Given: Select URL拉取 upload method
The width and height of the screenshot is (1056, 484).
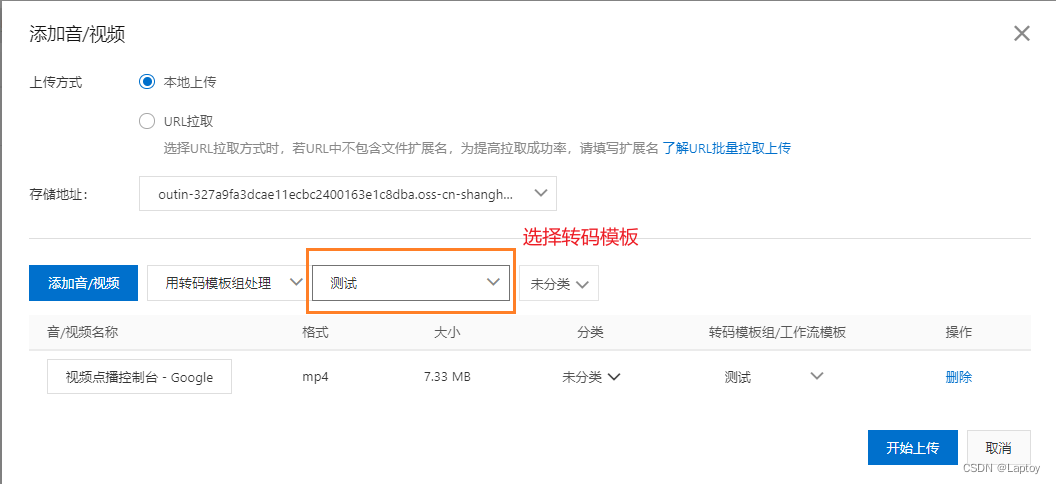Looking at the screenshot, I should click(x=147, y=122).
